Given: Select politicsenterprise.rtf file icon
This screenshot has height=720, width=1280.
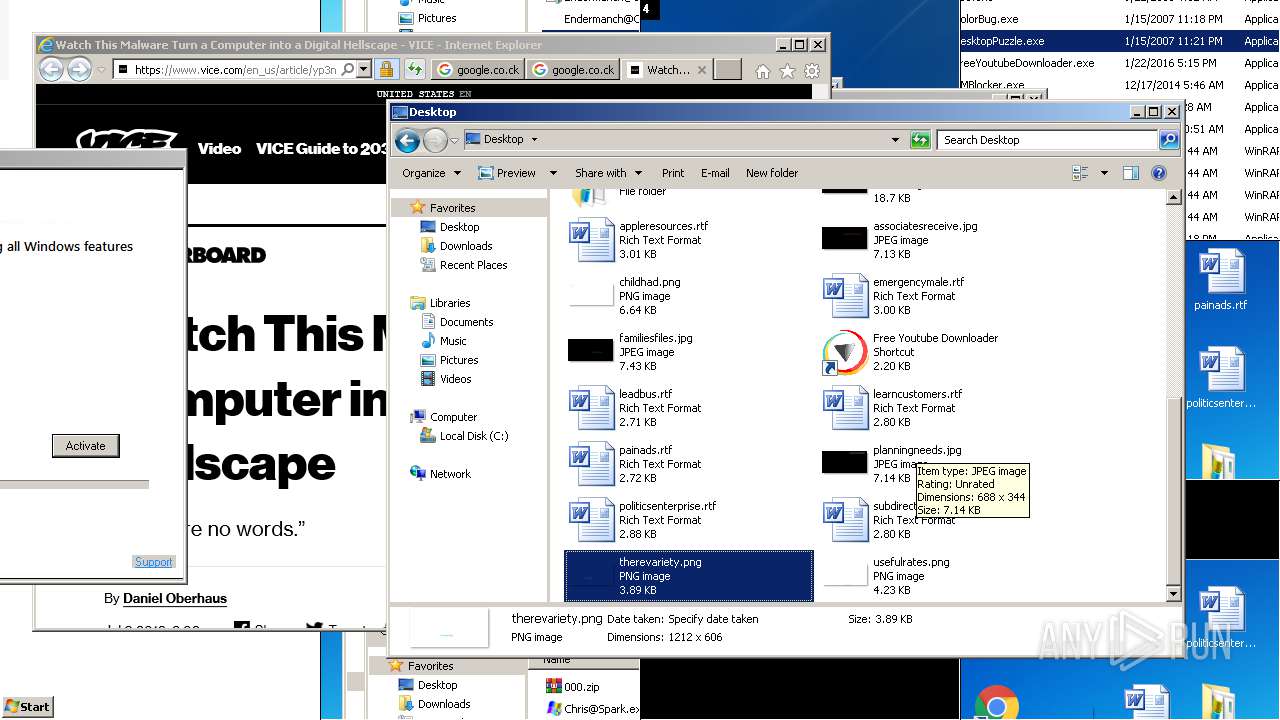Looking at the screenshot, I should click(x=592, y=520).
